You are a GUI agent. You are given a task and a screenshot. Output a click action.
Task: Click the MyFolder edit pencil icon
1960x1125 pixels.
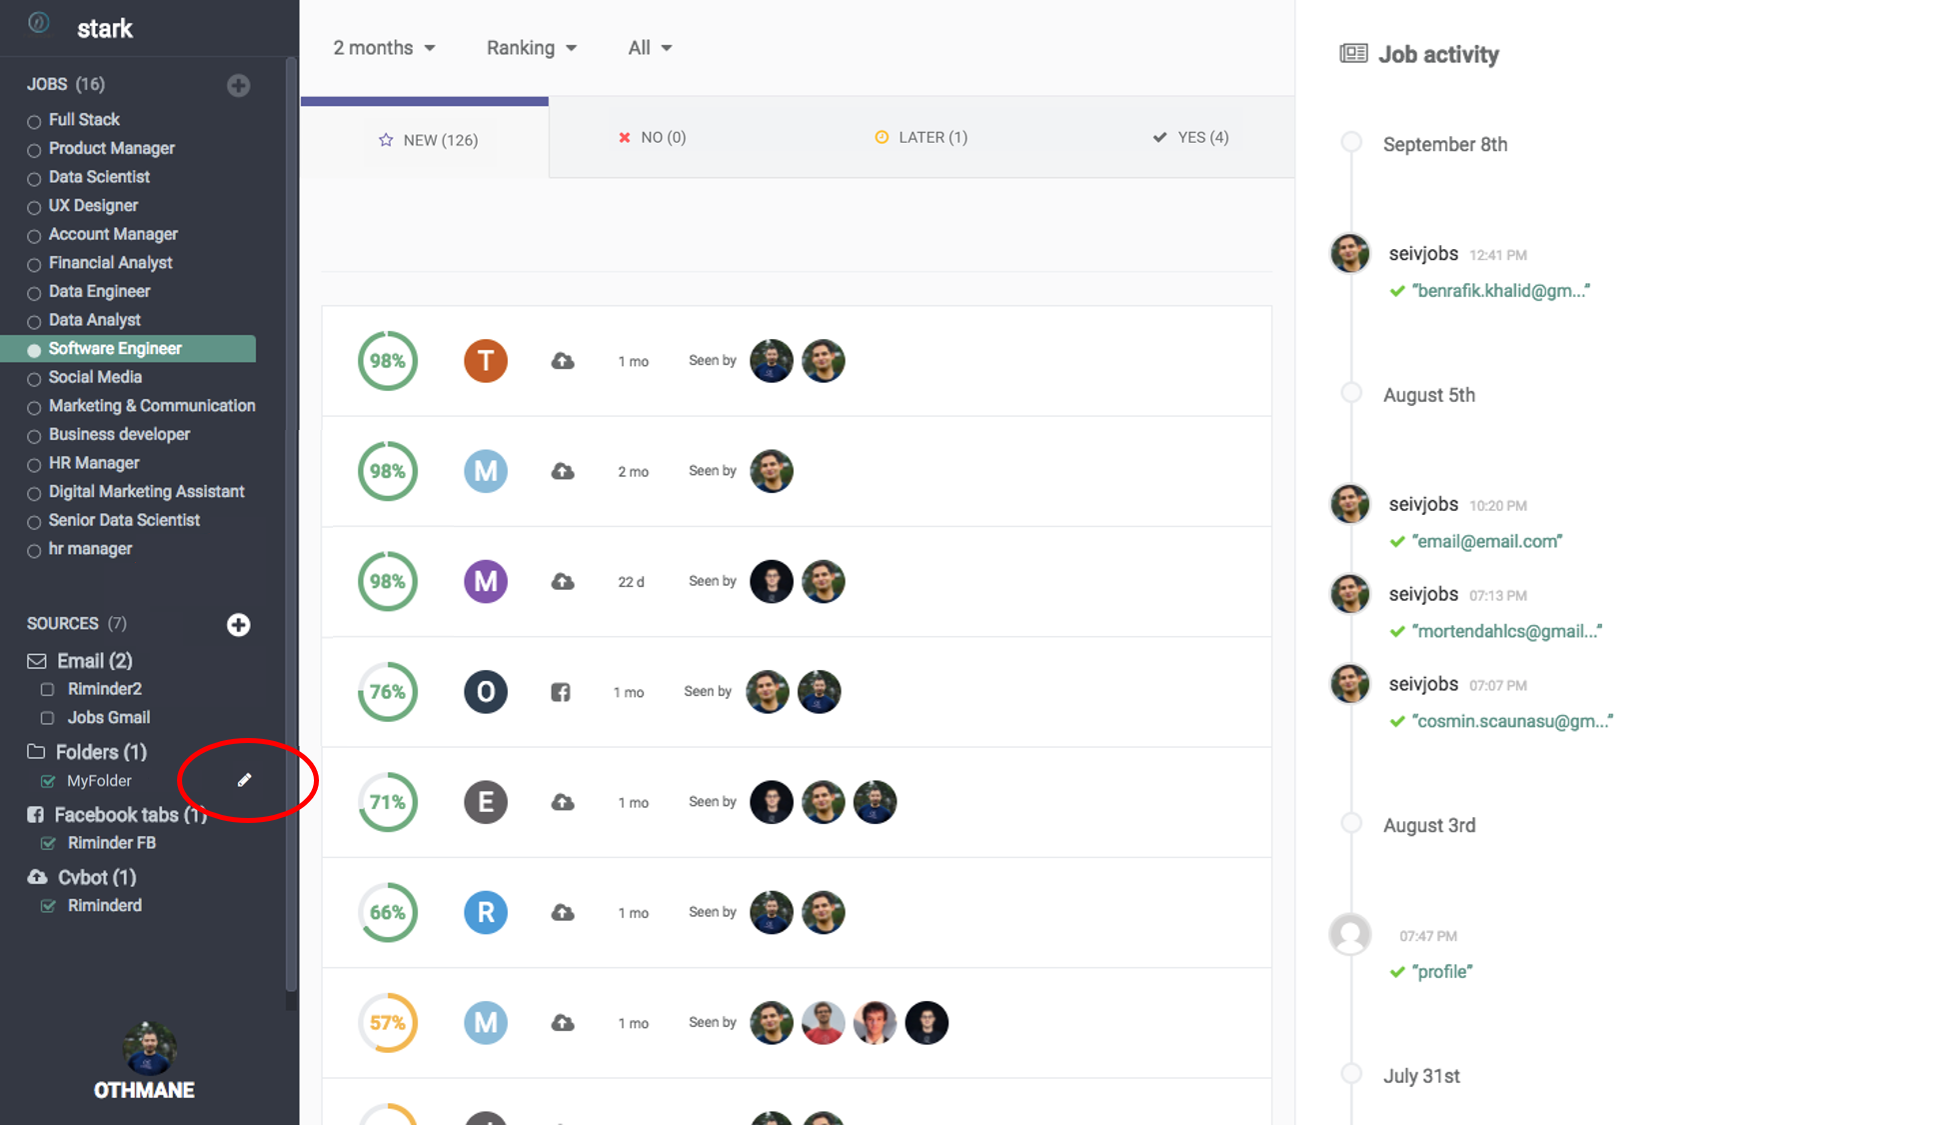coord(244,780)
